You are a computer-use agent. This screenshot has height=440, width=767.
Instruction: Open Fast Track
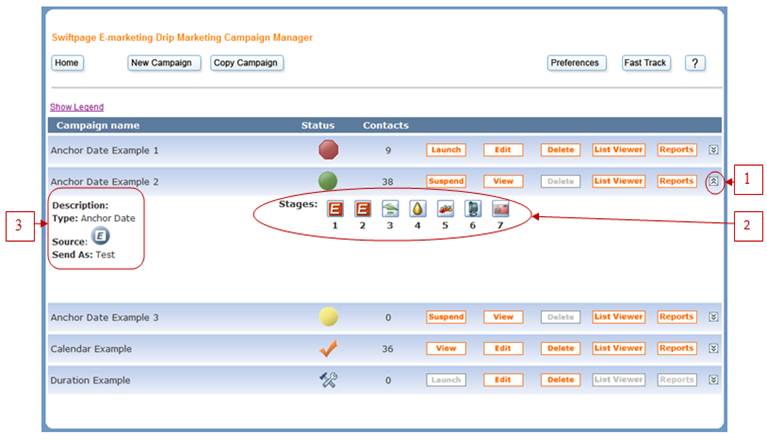(x=646, y=63)
